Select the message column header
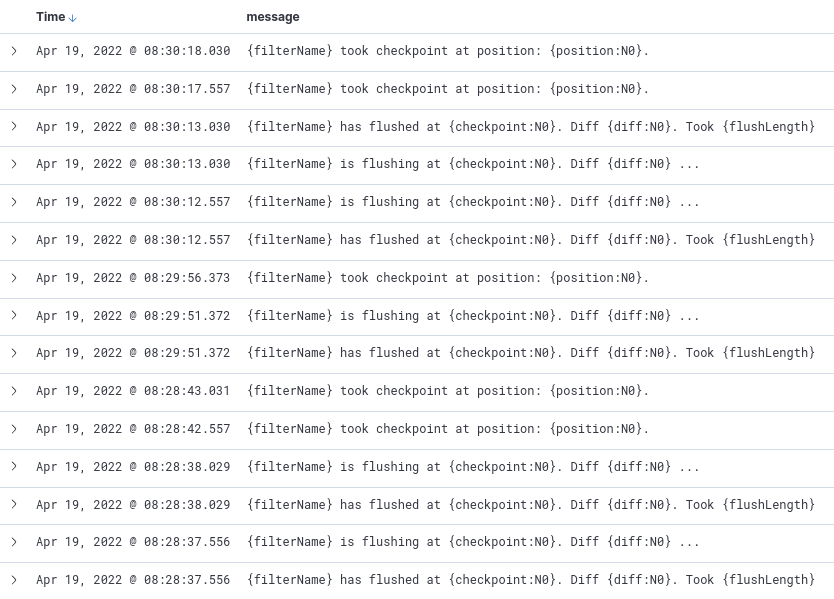Screen dimensions: 834x599 [x=273, y=17]
